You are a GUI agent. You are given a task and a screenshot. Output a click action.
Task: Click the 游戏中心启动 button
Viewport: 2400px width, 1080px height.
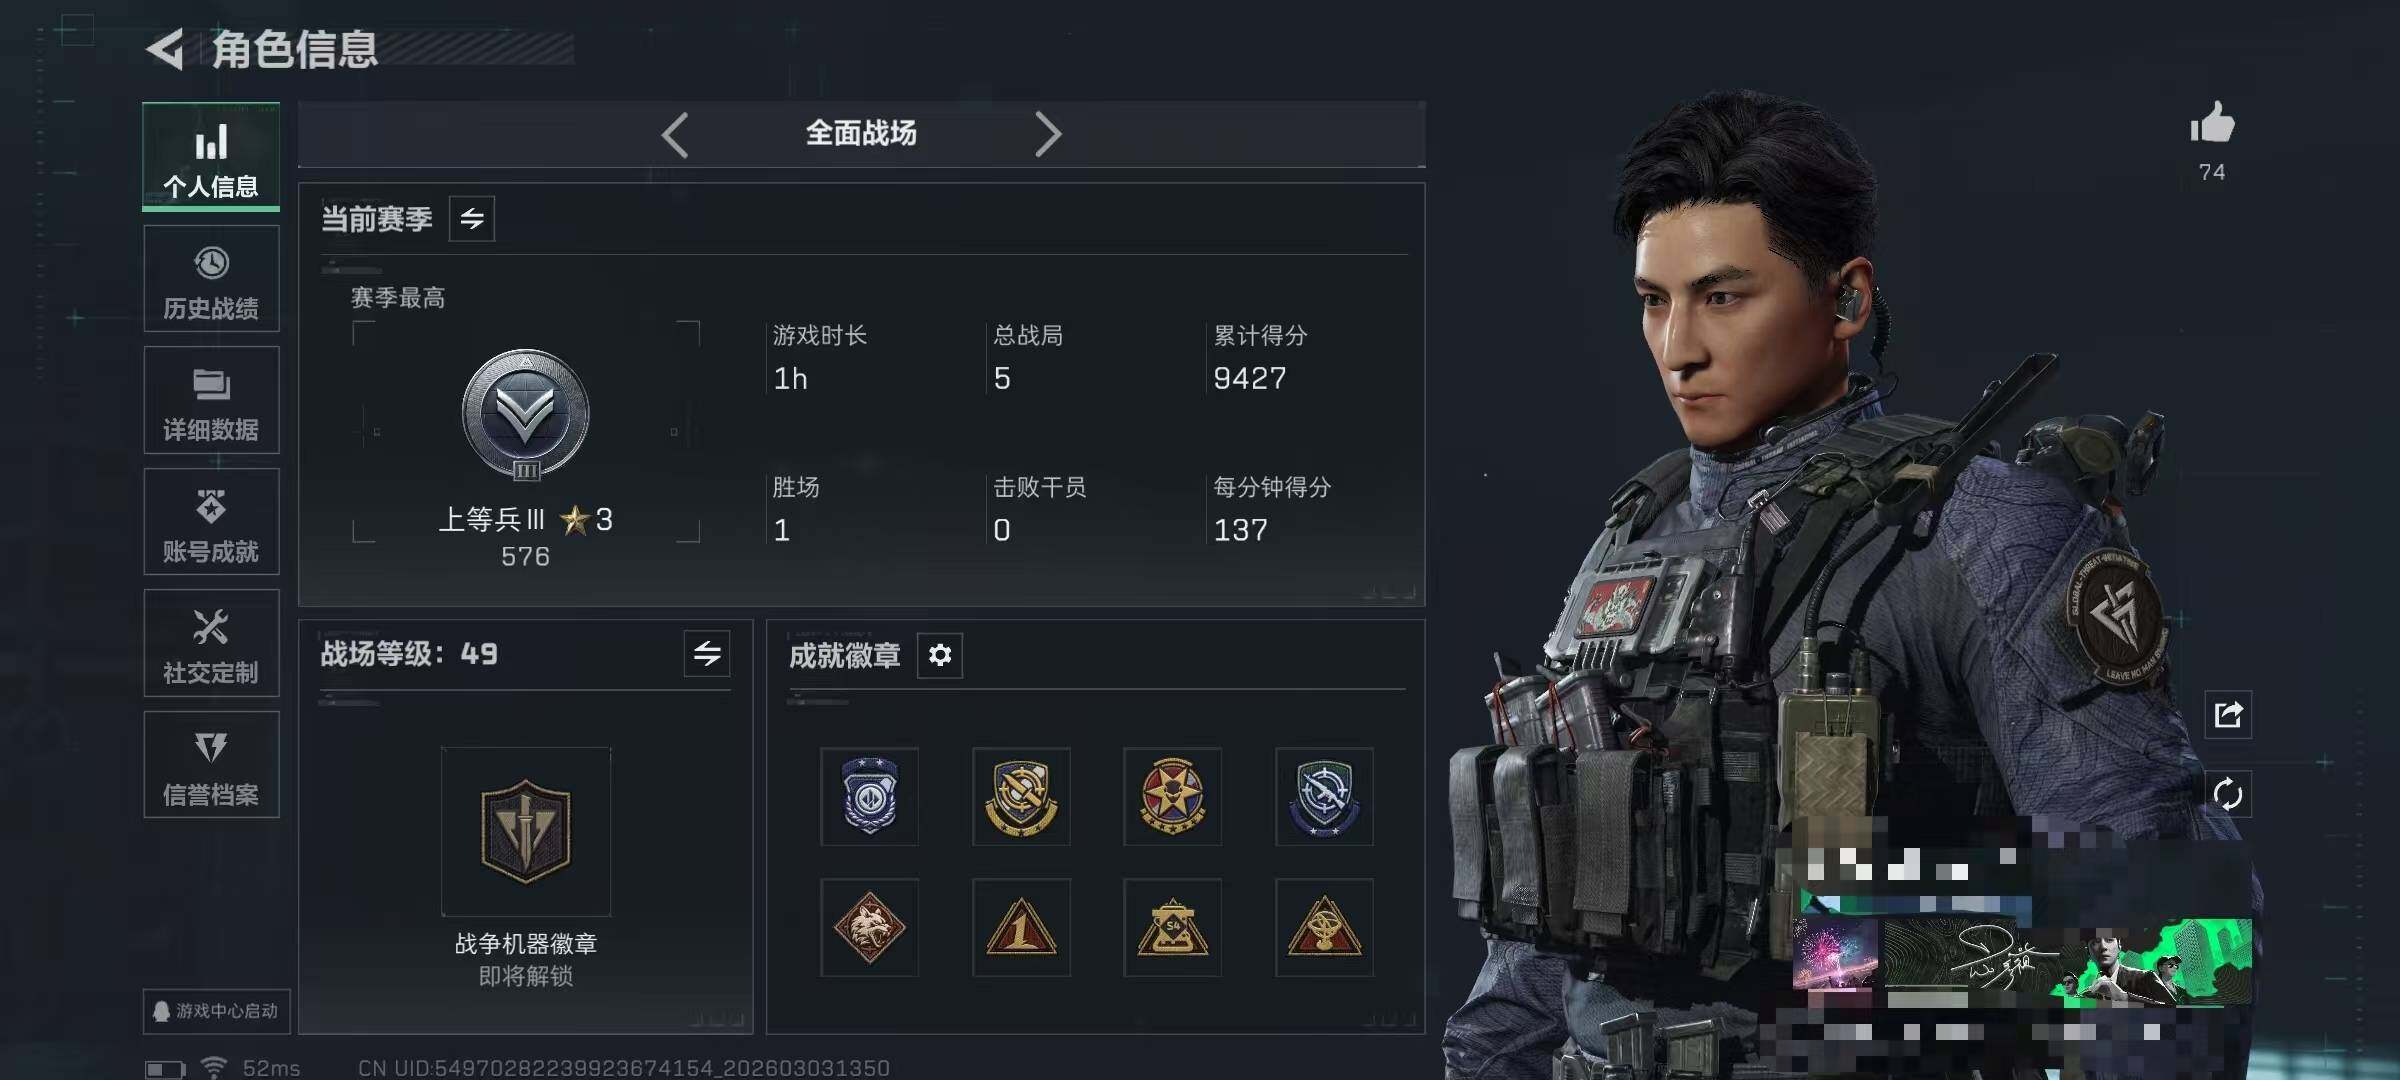click(x=216, y=1011)
